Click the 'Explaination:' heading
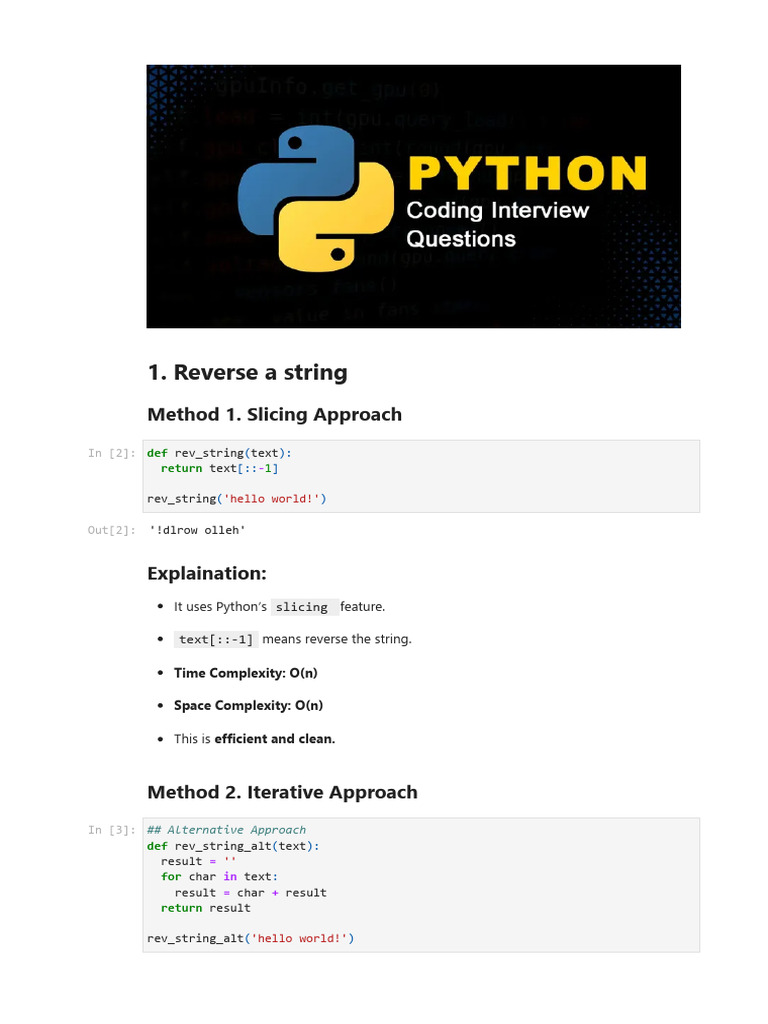 pyautogui.click(x=207, y=573)
